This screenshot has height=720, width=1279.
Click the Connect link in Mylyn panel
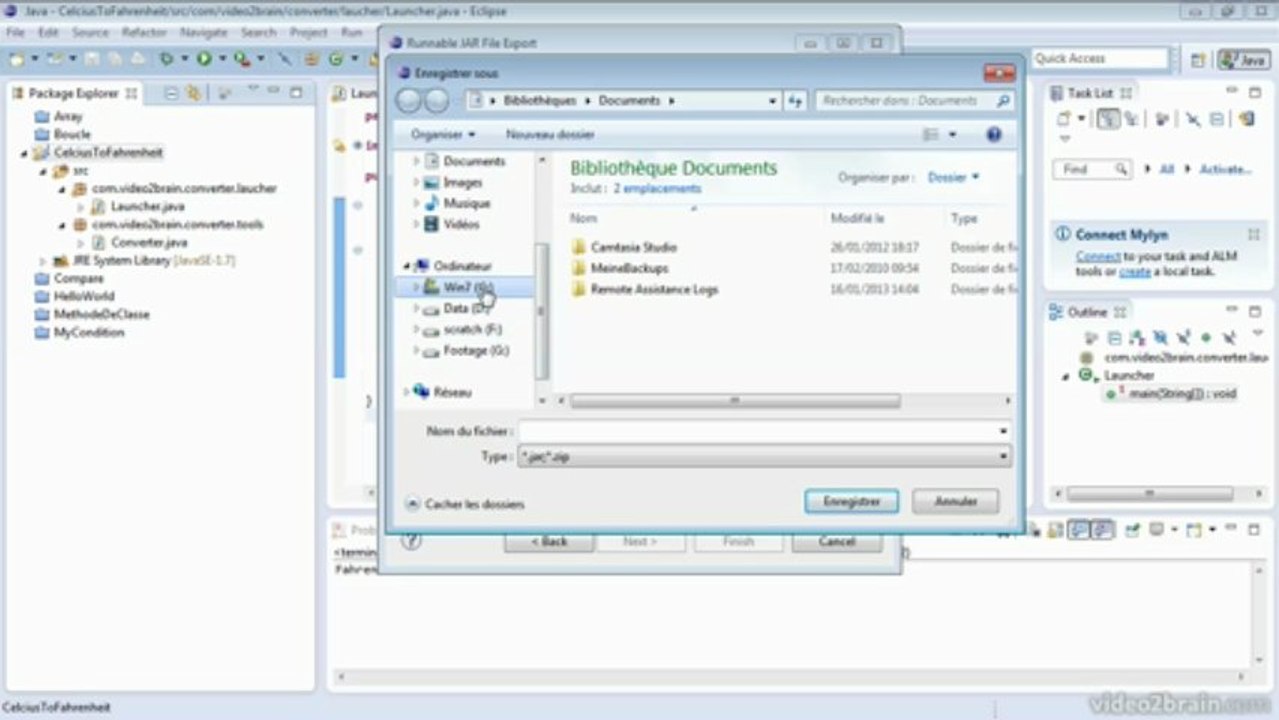[x=1098, y=257]
